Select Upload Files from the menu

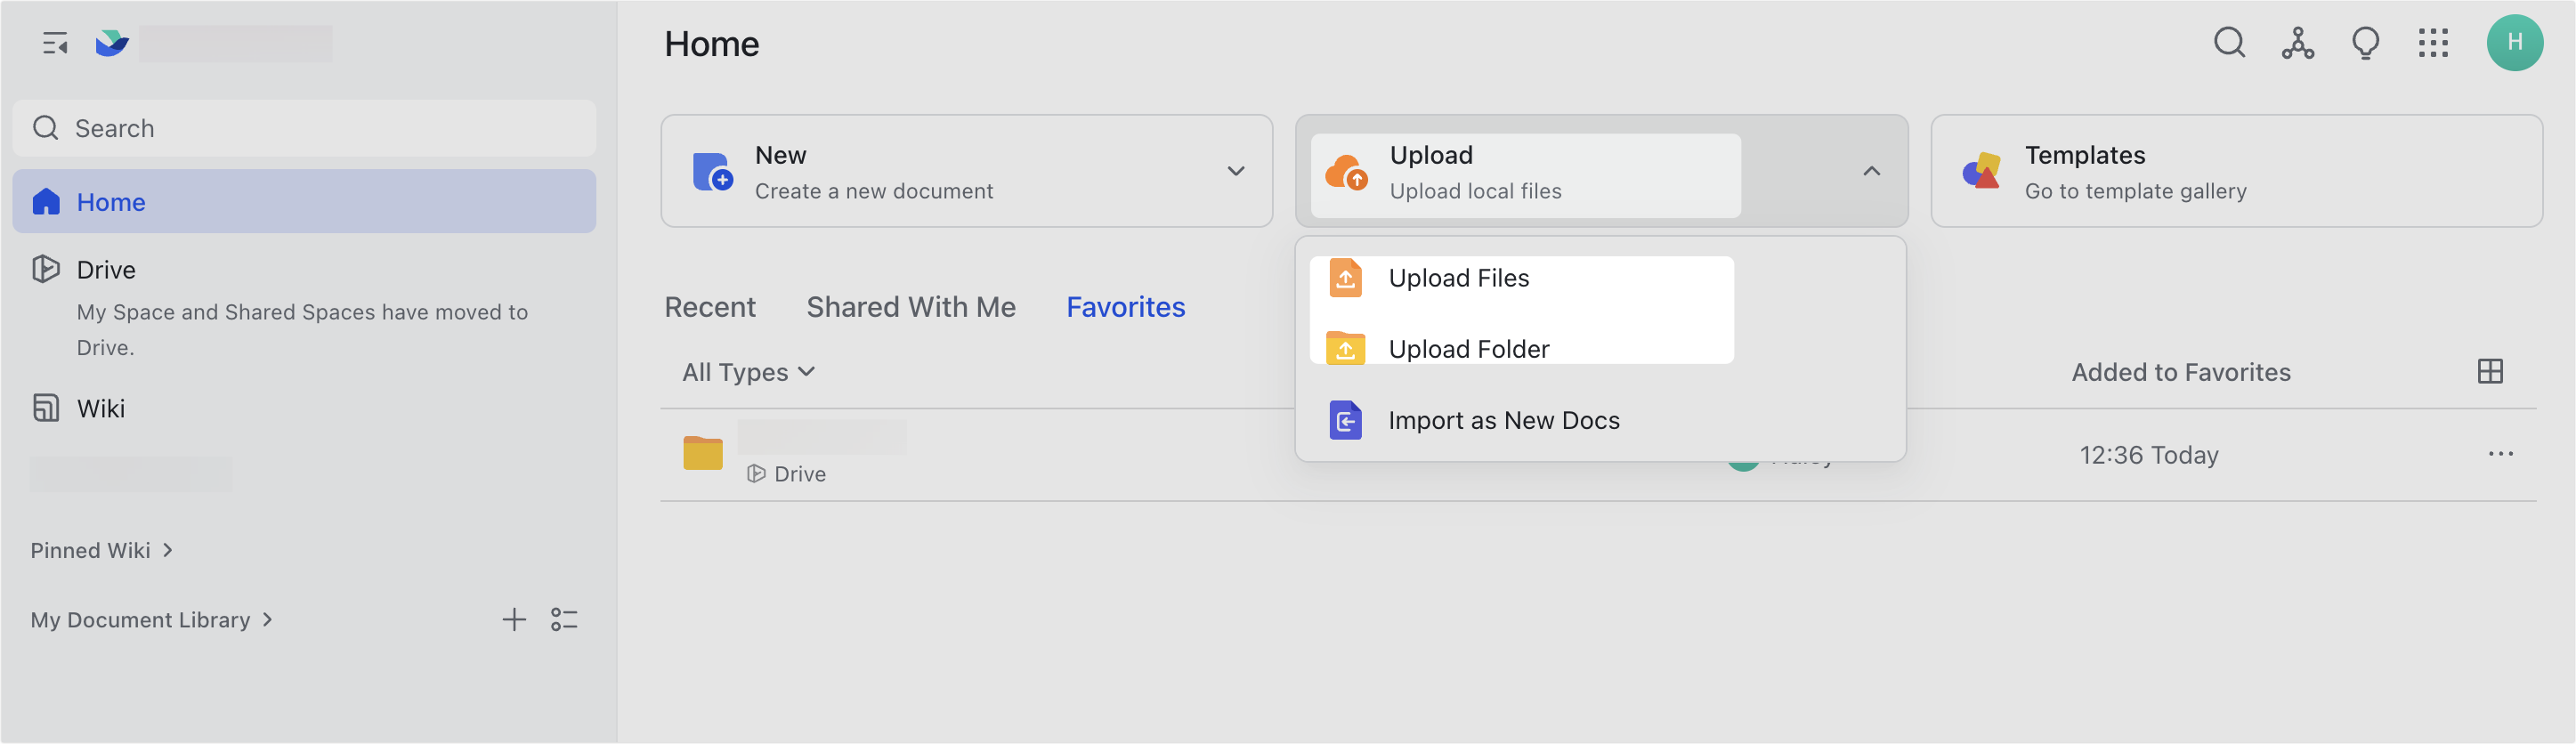coord(1458,278)
